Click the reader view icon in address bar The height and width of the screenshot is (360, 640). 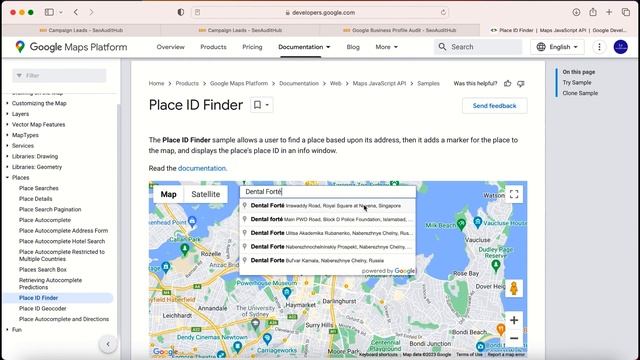coord(198,12)
